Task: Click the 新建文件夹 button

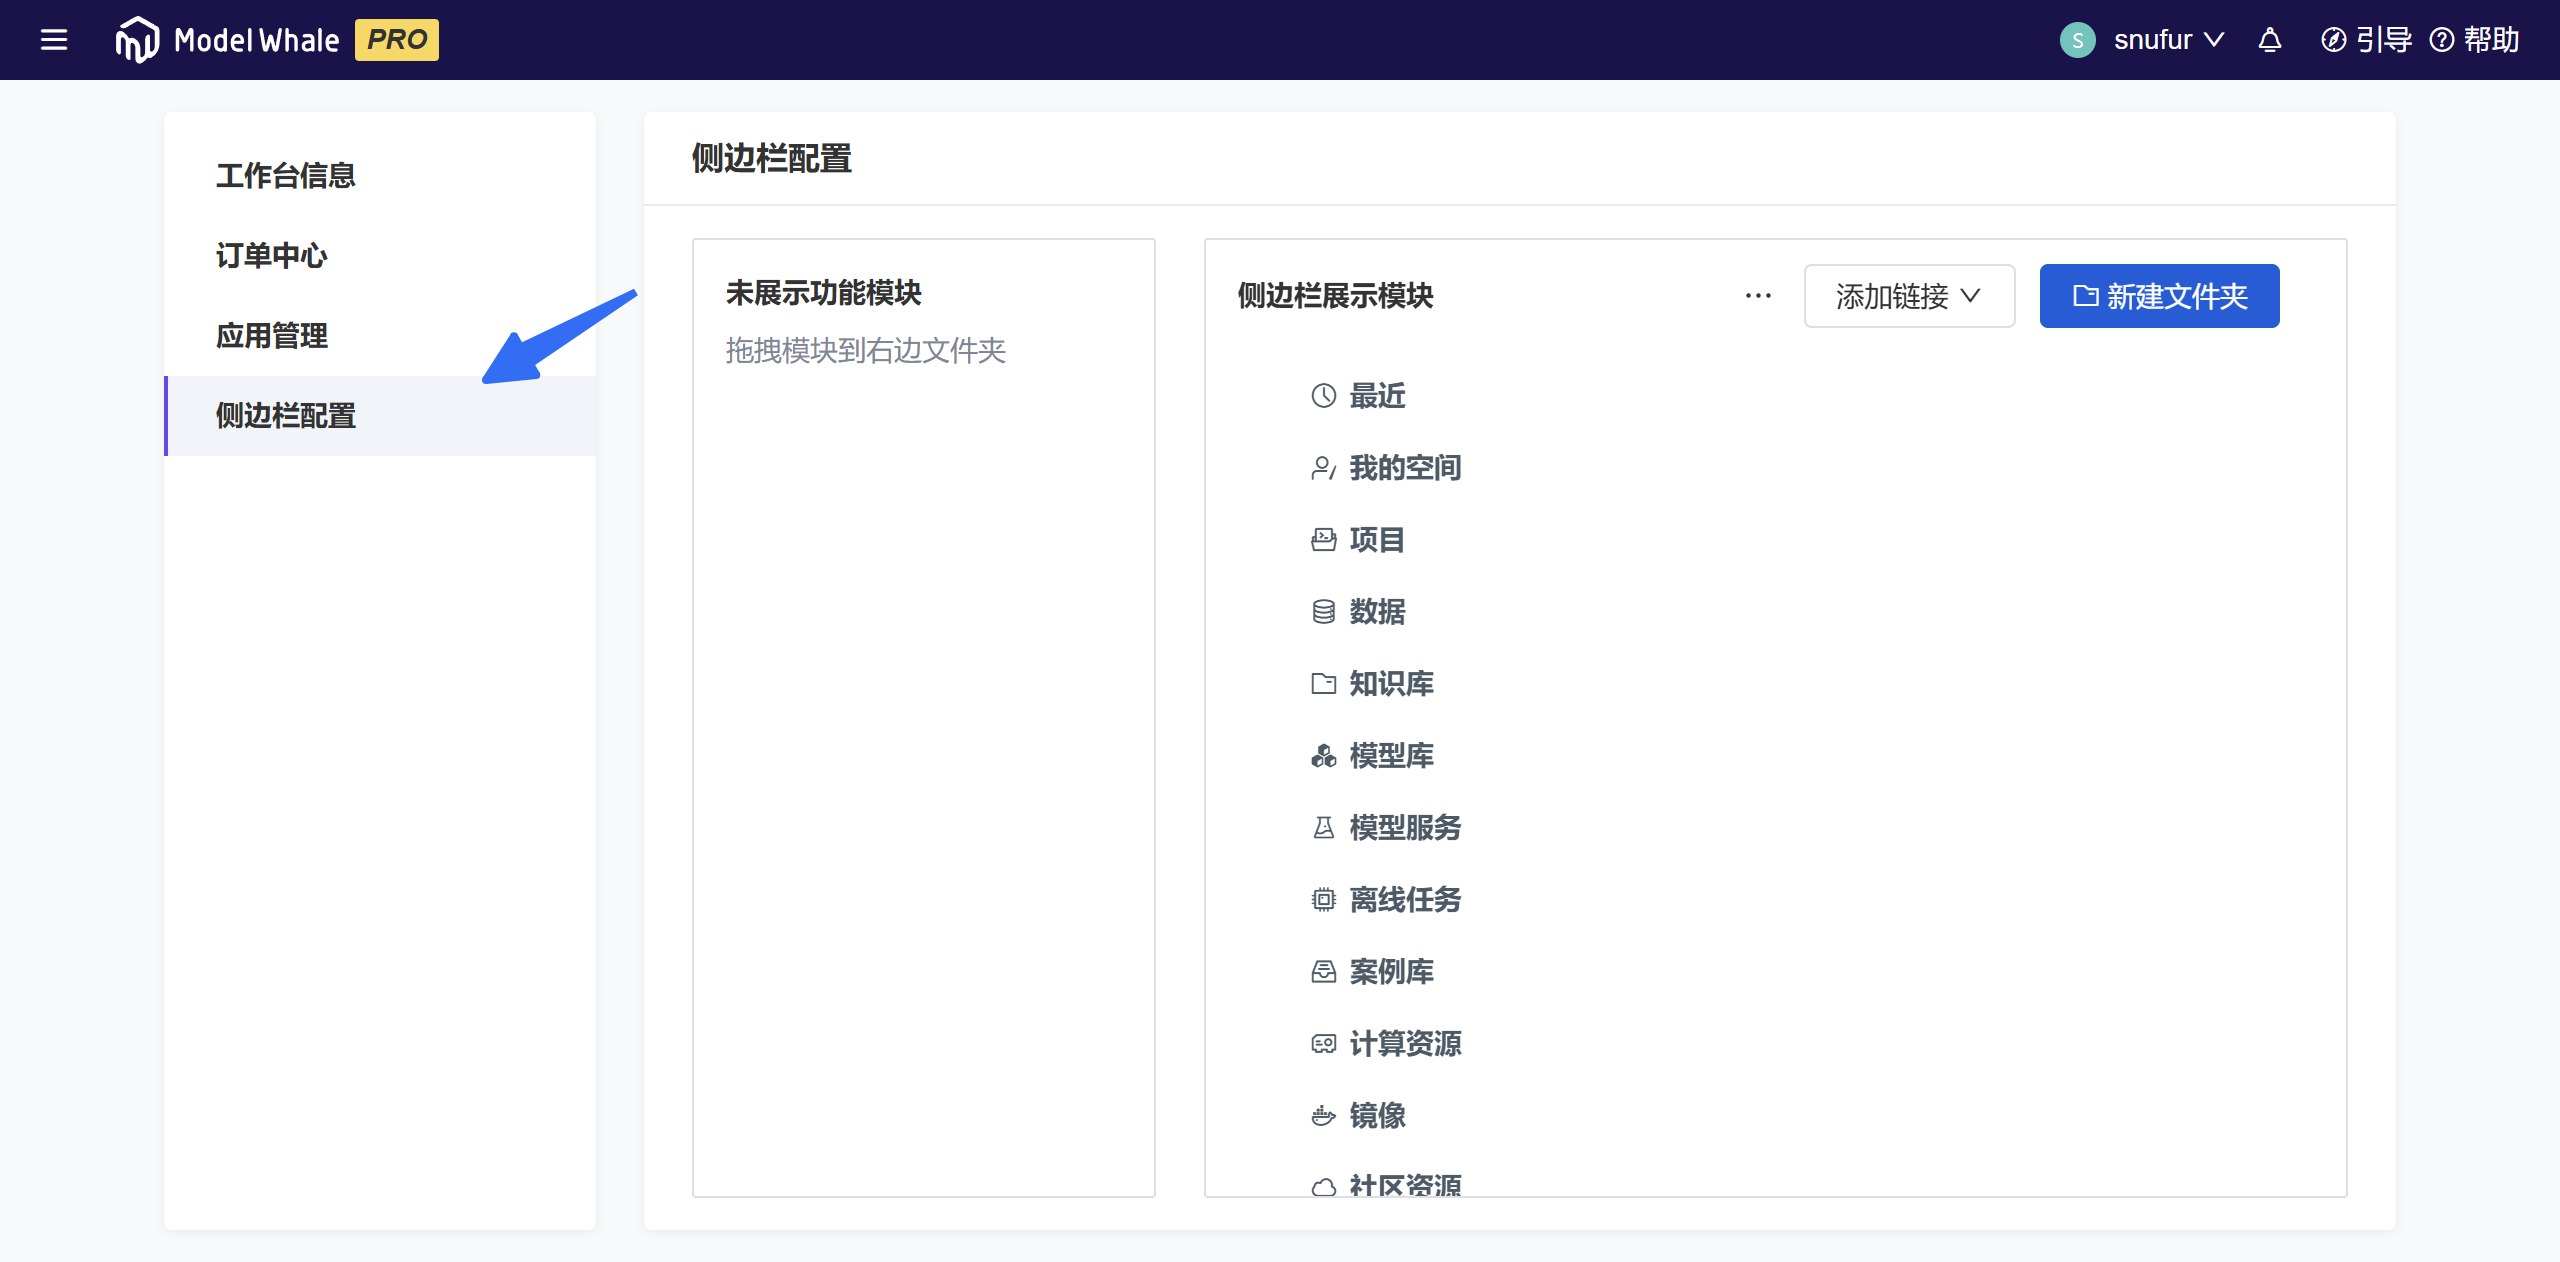Action: [x=2159, y=295]
